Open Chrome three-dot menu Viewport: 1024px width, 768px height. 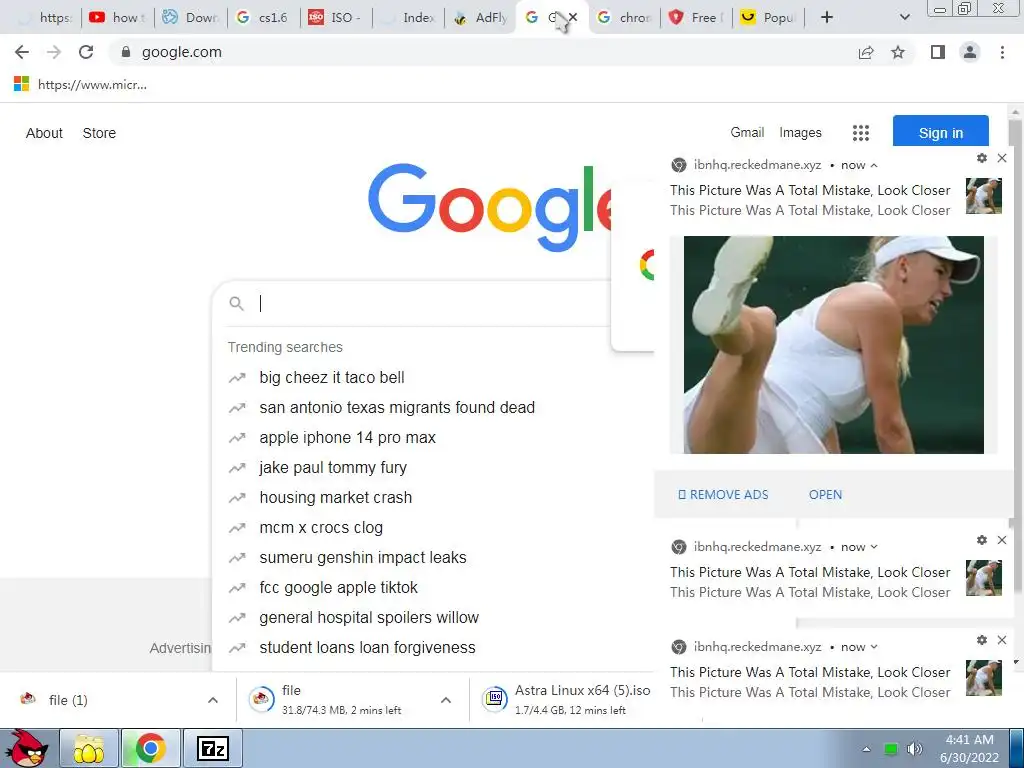click(x=1002, y=52)
